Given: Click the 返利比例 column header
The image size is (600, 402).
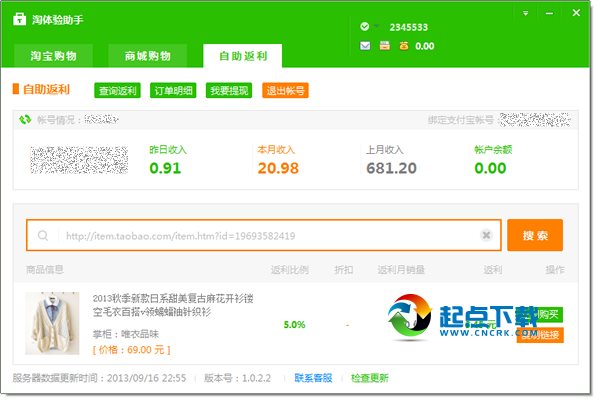Looking at the screenshot, I should pyautogui.click(x=290, y=270).
